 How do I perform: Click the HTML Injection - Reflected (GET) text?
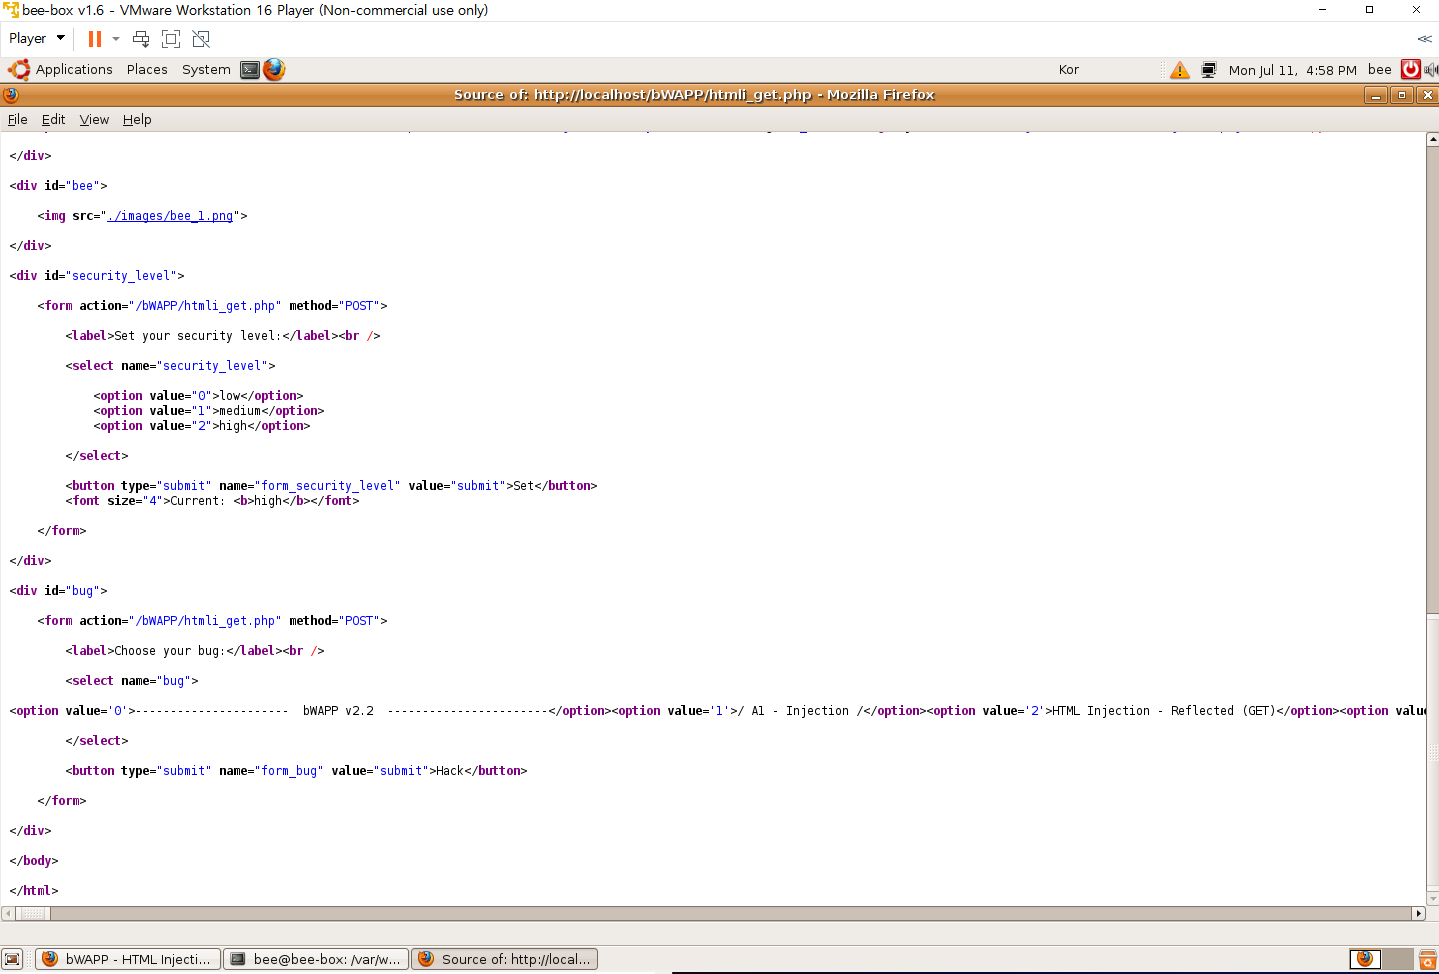pos(1163,711)
